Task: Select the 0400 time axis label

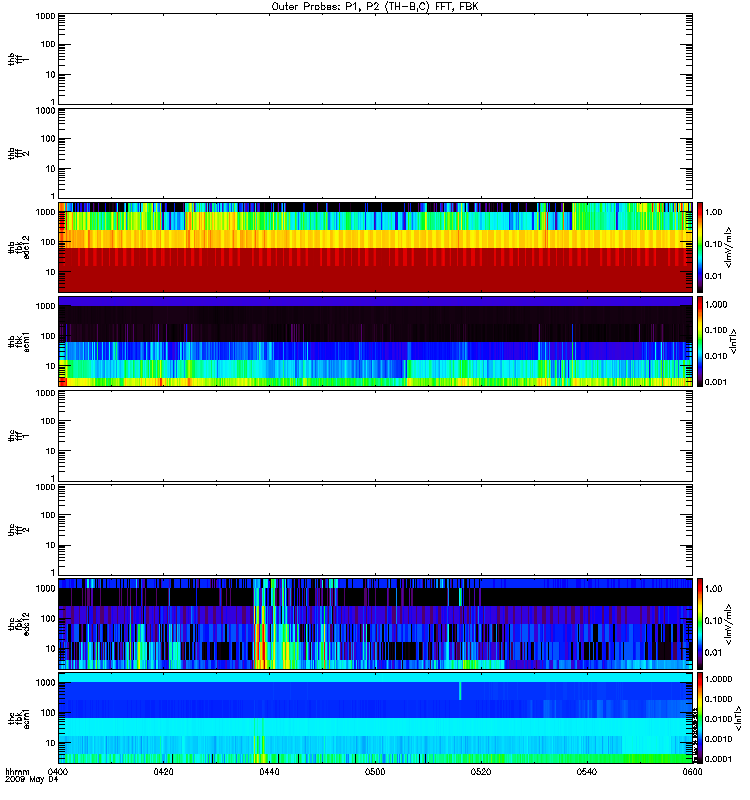Action: [58, 771]
